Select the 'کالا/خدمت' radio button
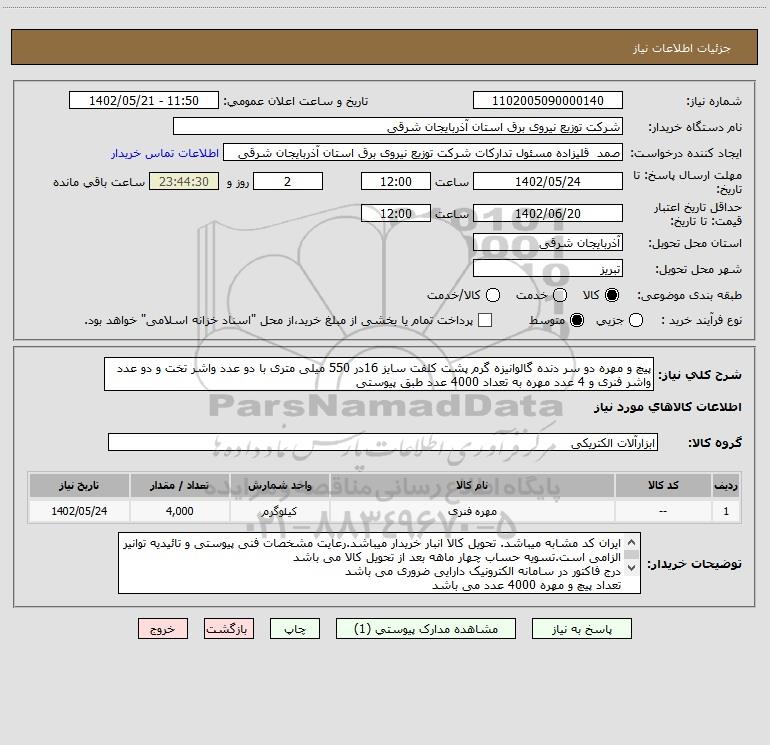Screen dimensions: 770x745 [x=493, y=295]
